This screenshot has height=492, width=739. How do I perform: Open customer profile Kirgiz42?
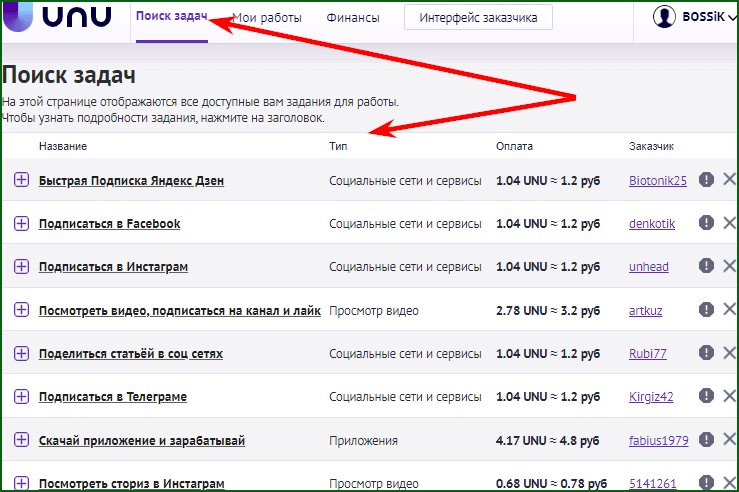tap(651, 397)
